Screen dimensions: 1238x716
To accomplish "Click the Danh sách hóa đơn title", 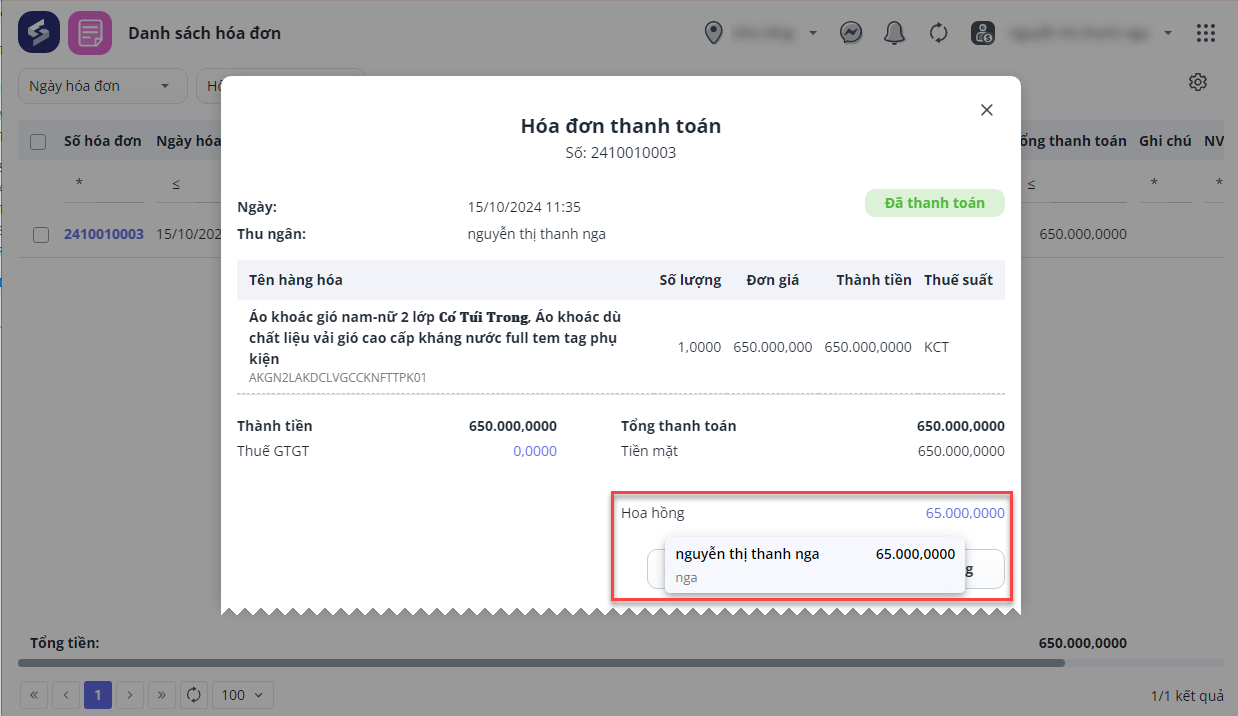I will pyautogui.click(x=204, y=33).
